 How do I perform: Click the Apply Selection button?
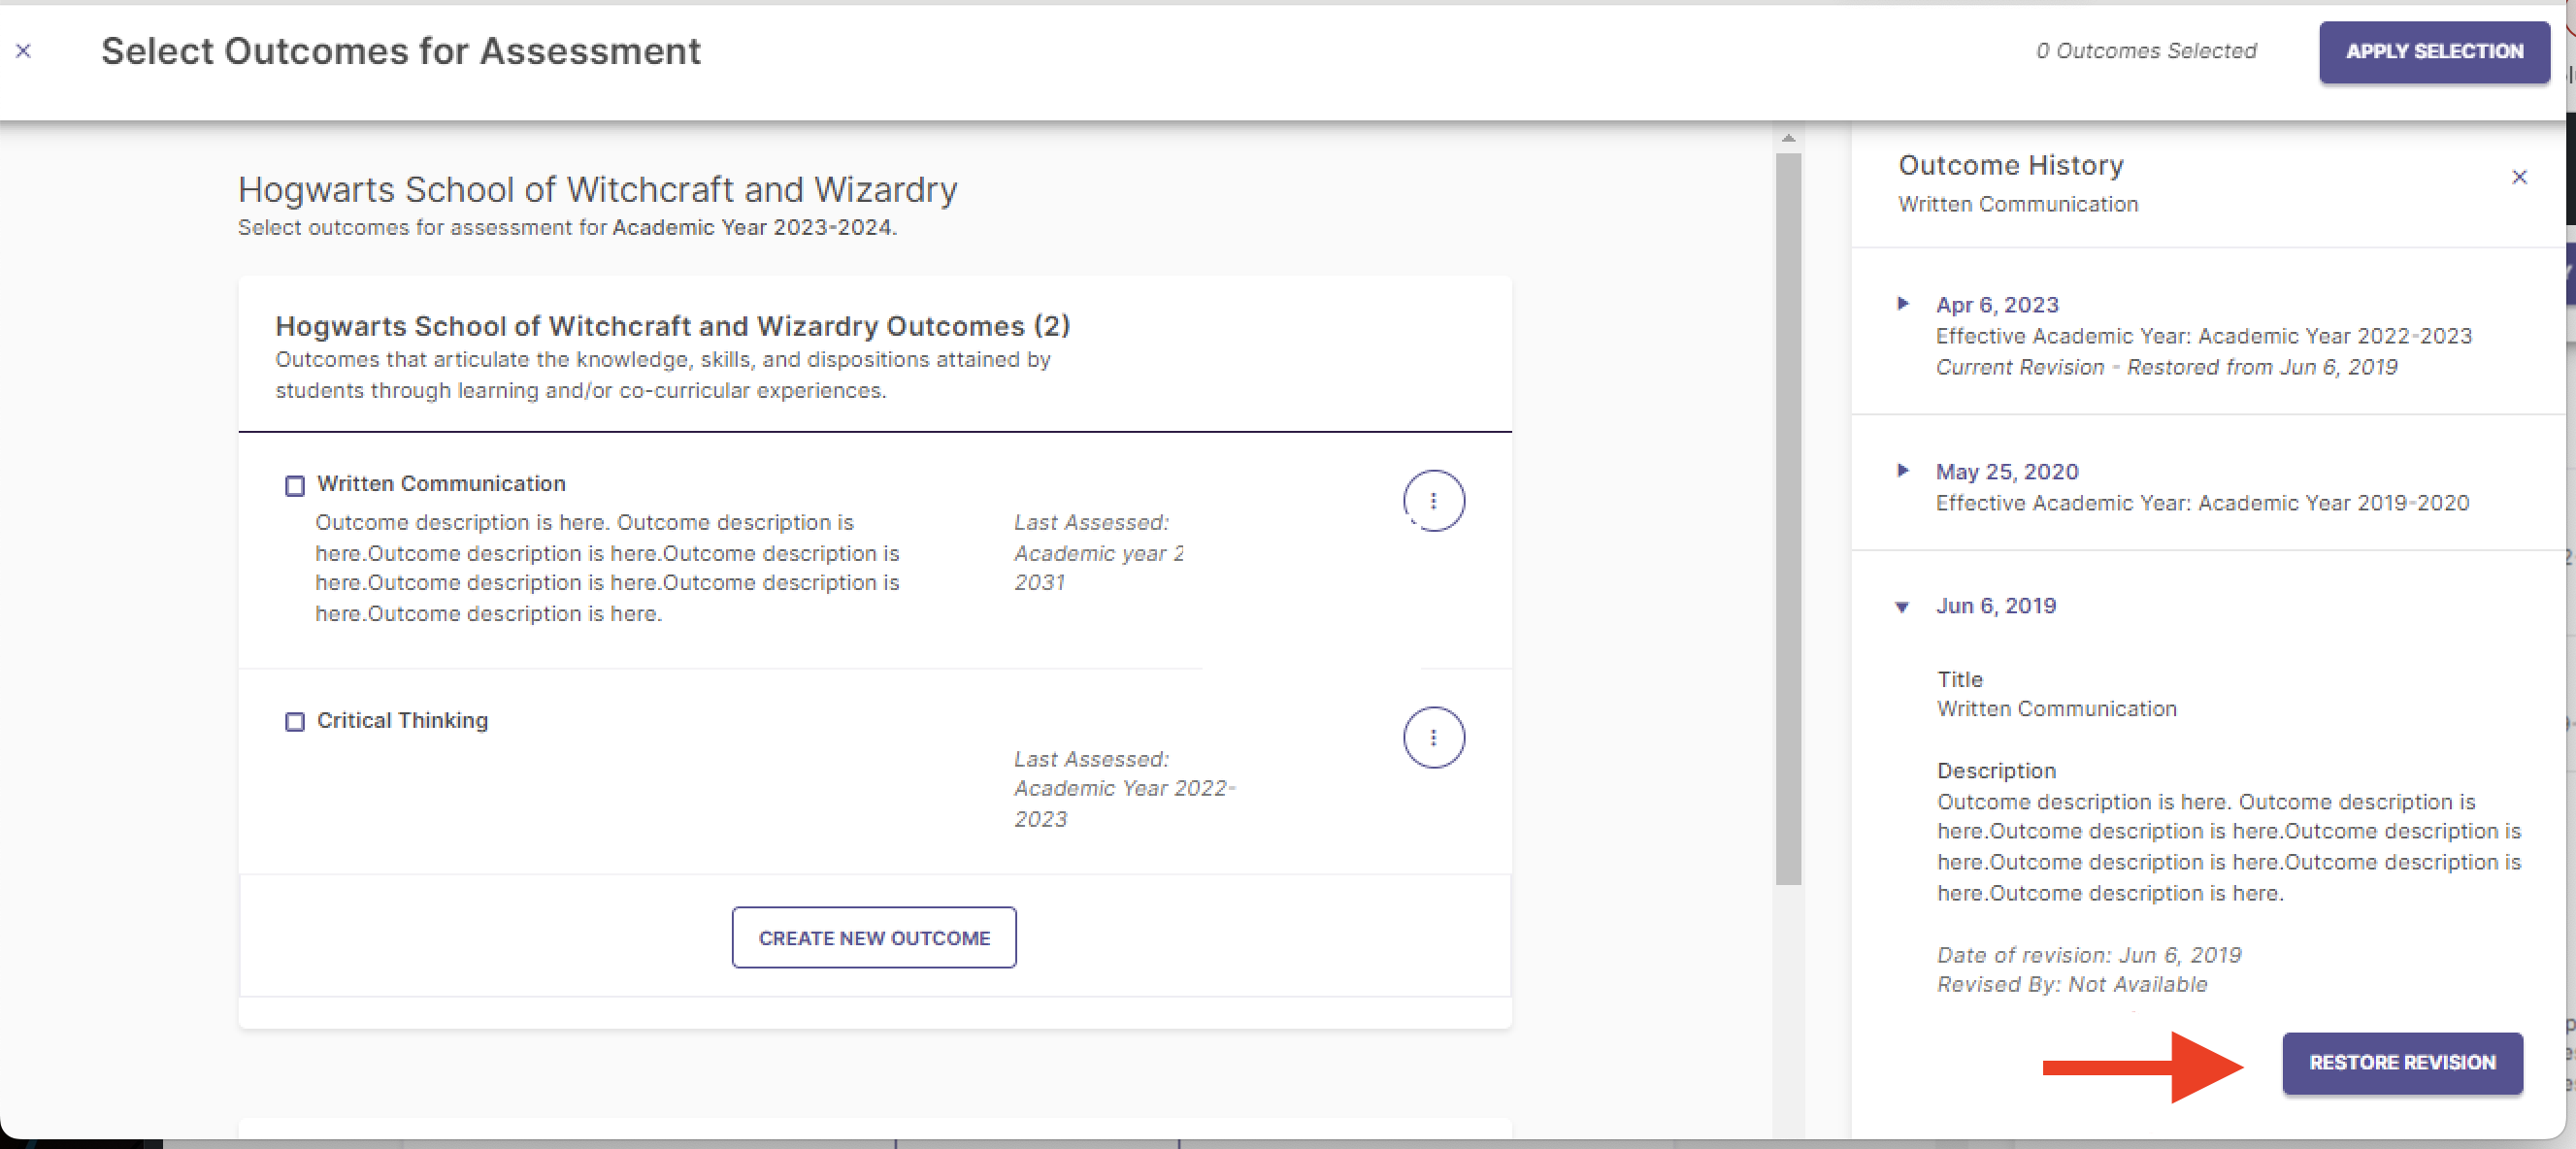(x=2433, y=52)
